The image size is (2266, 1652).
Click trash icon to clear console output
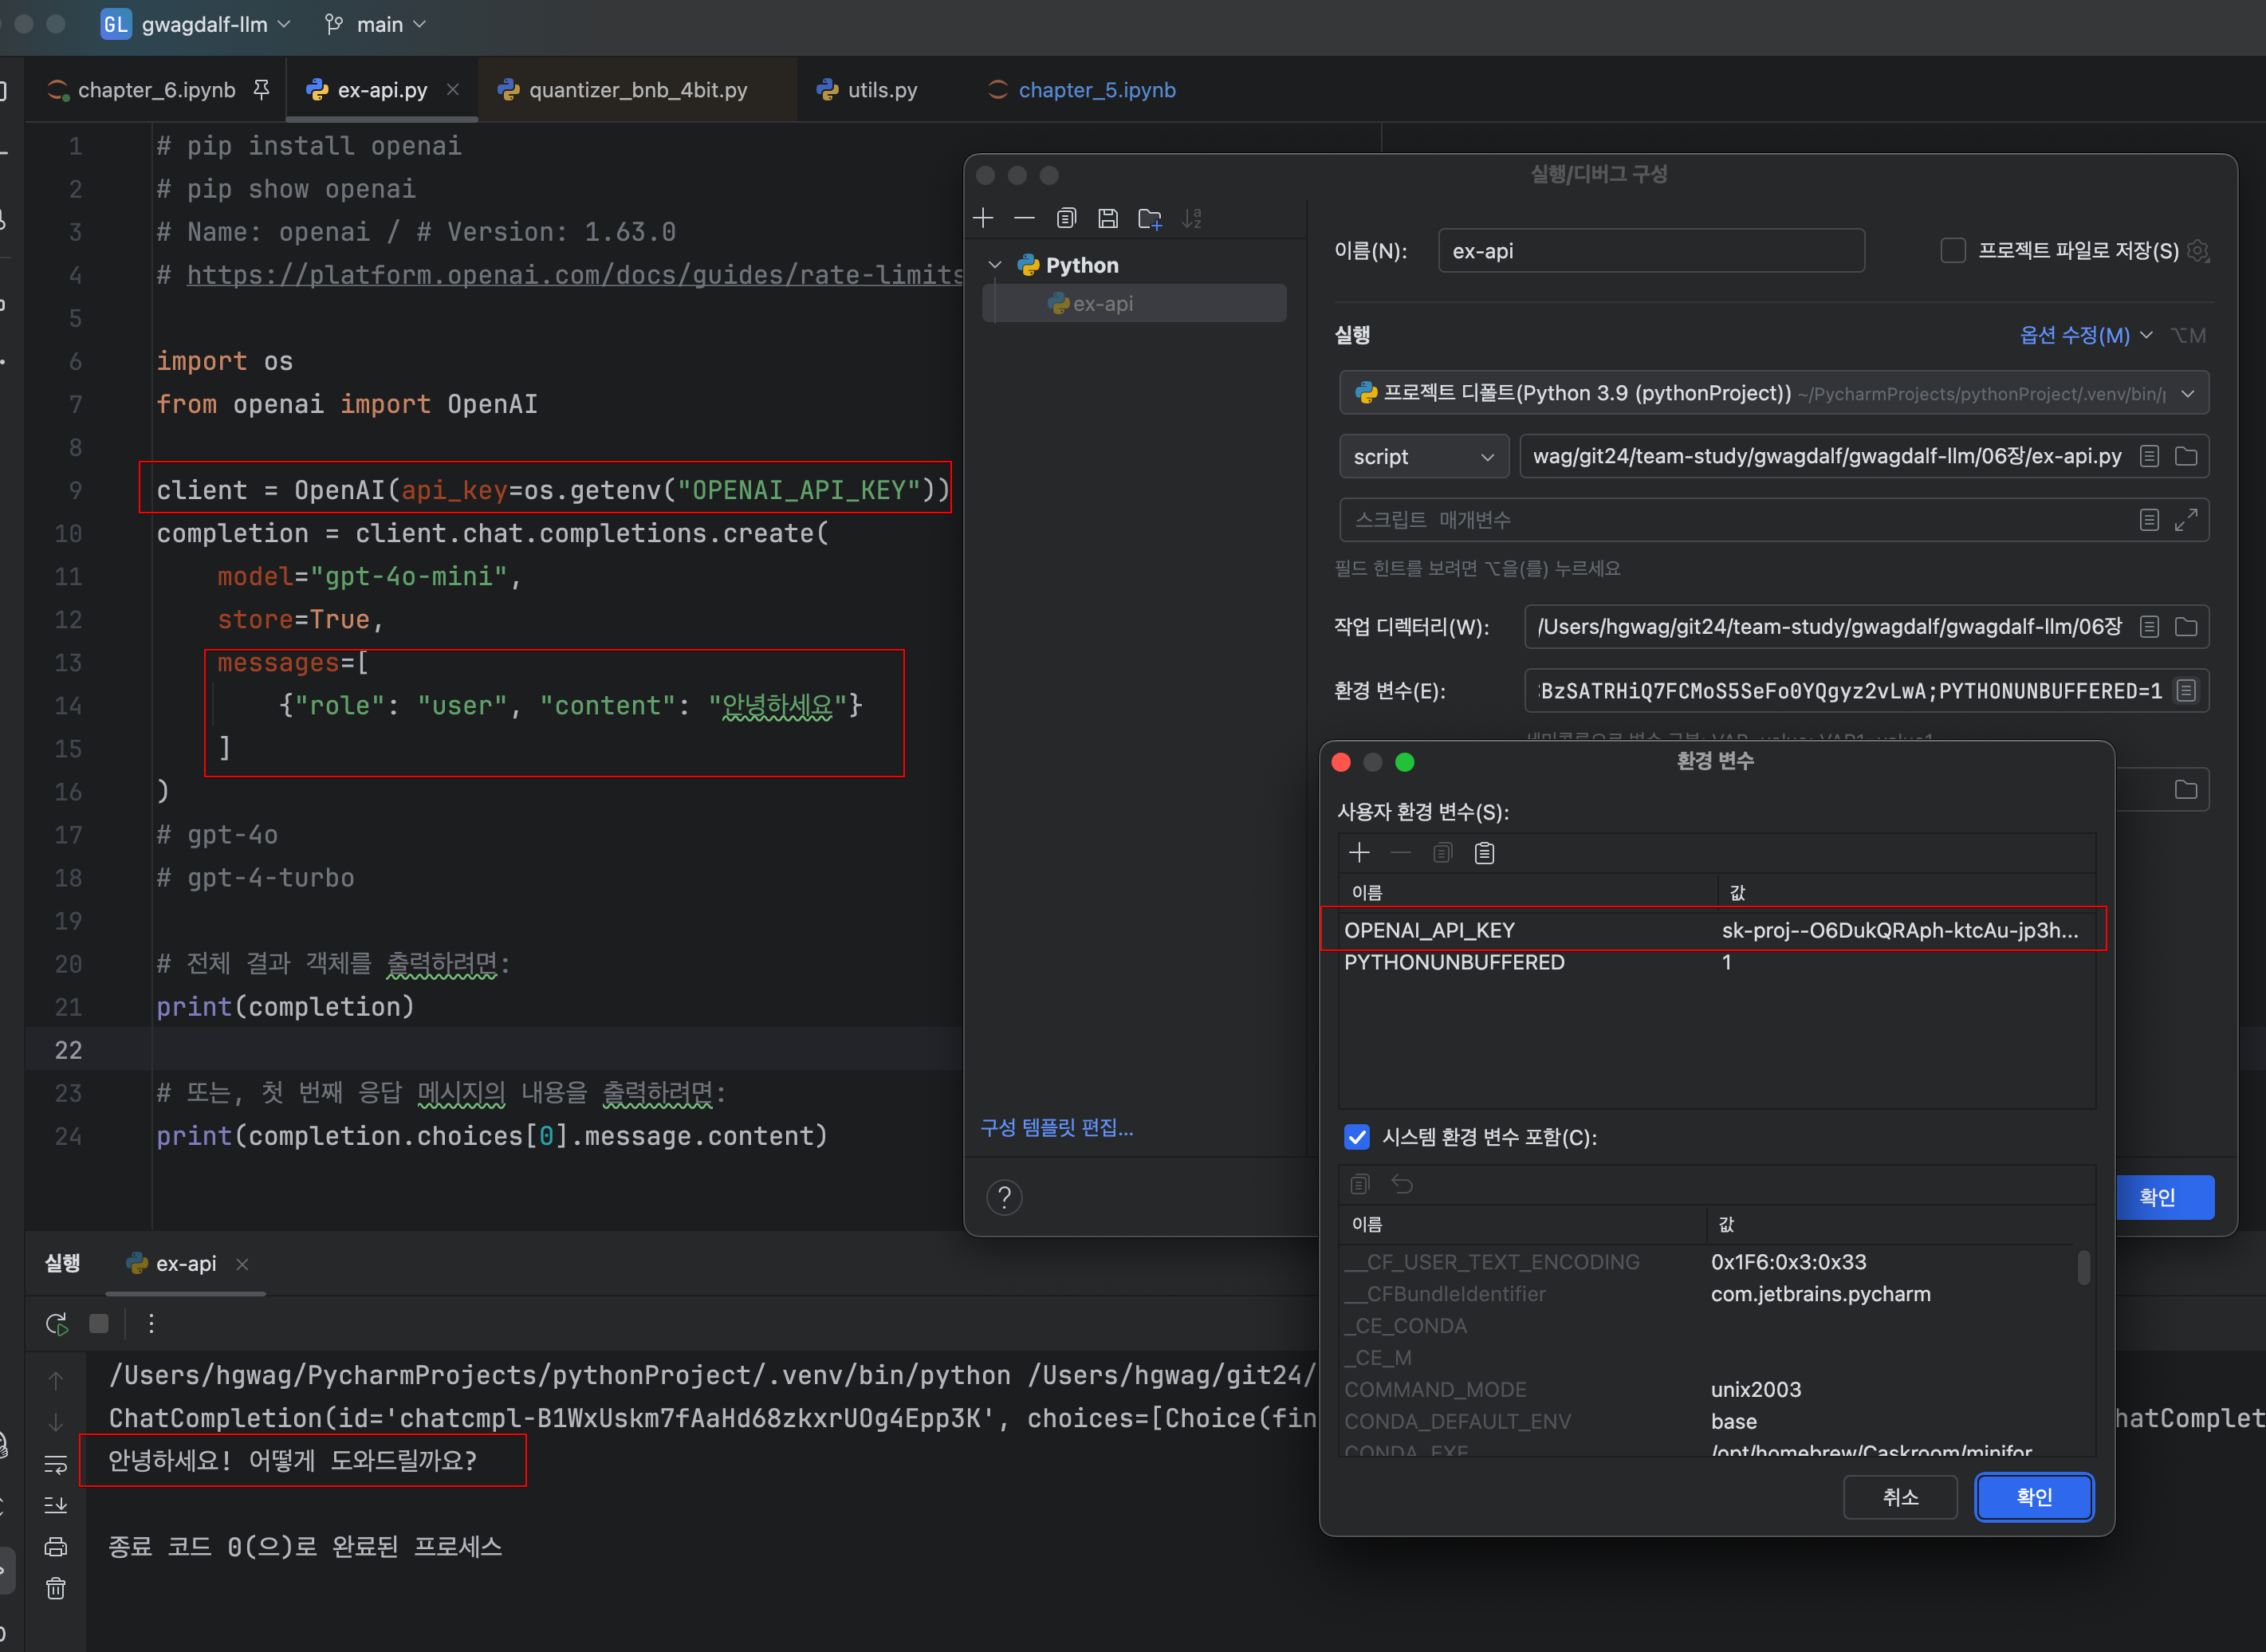[x=56, y=1588]
